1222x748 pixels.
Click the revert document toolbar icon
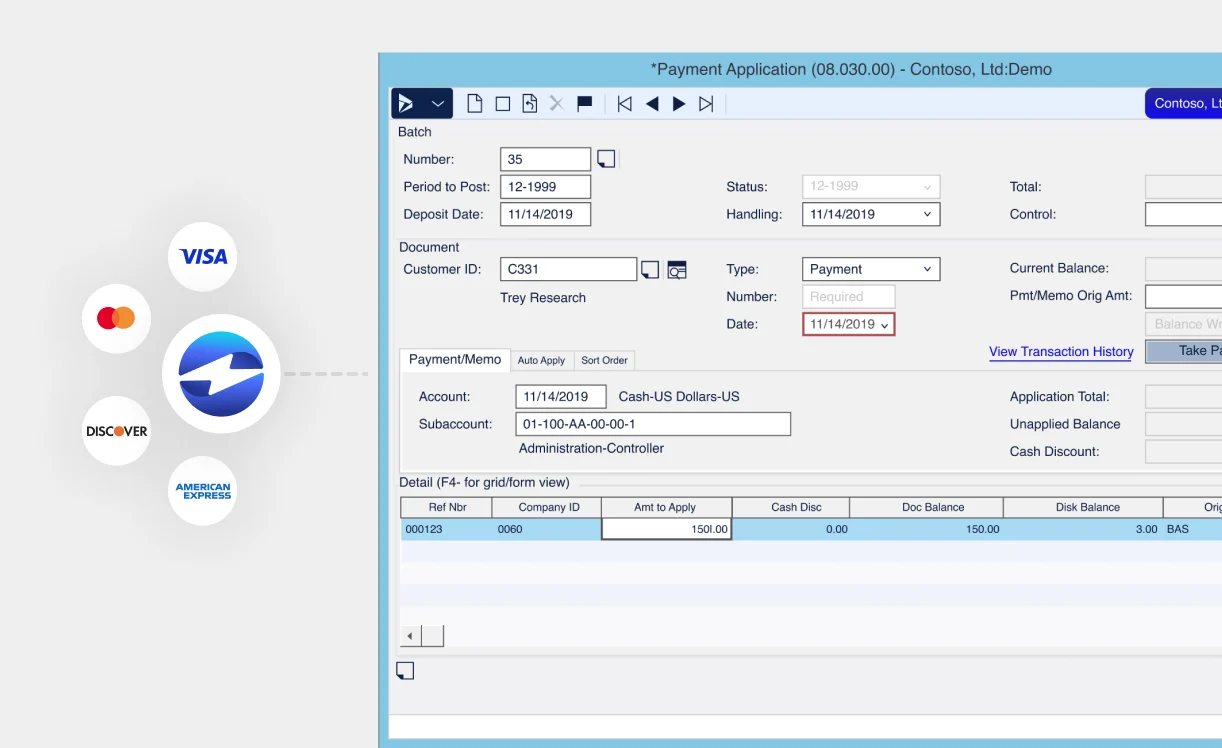coord(530,103)
